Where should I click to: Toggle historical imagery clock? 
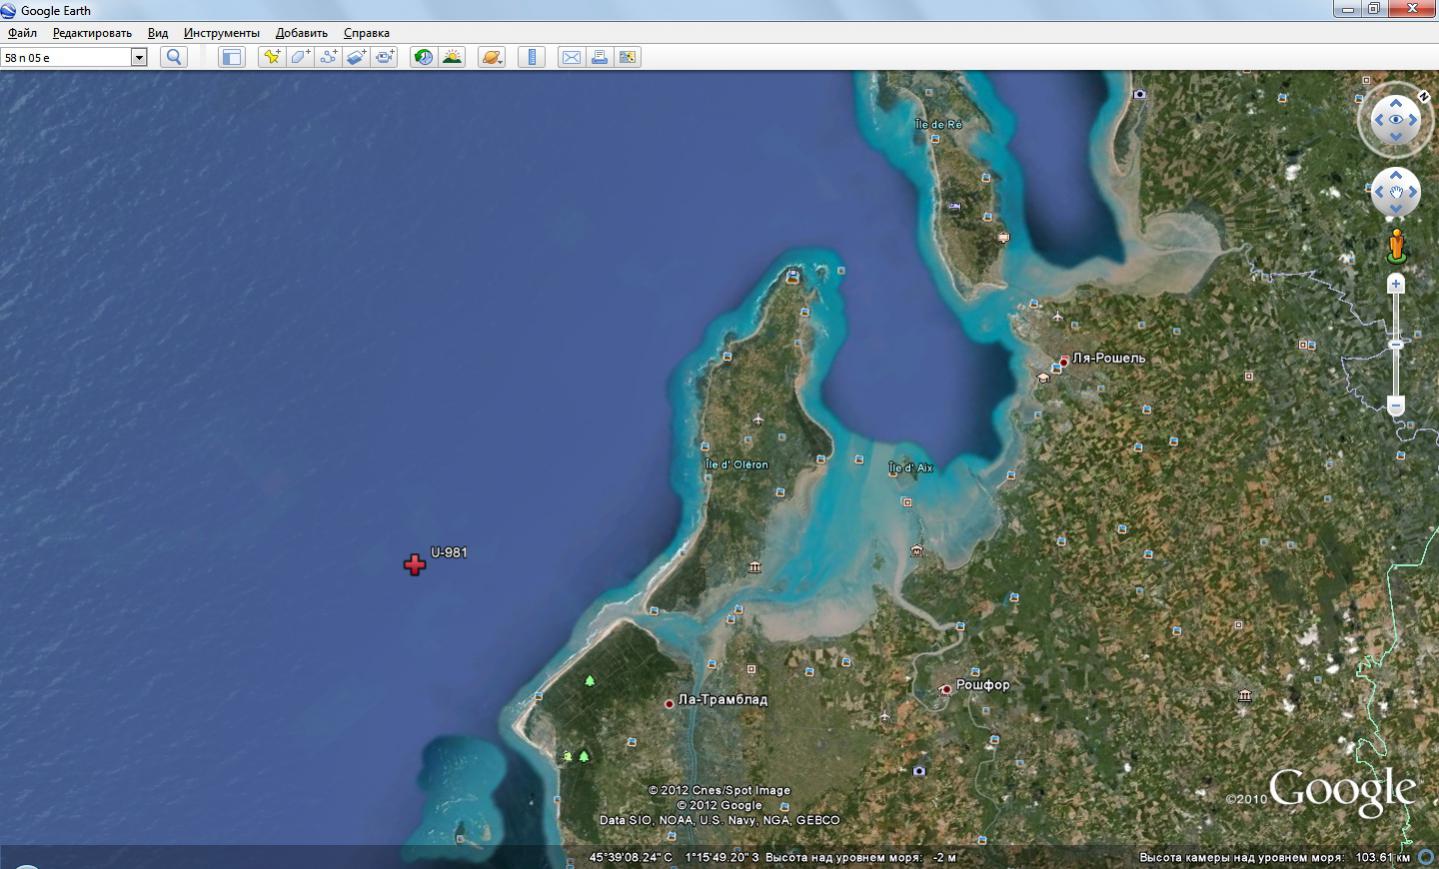coord(424,57)
